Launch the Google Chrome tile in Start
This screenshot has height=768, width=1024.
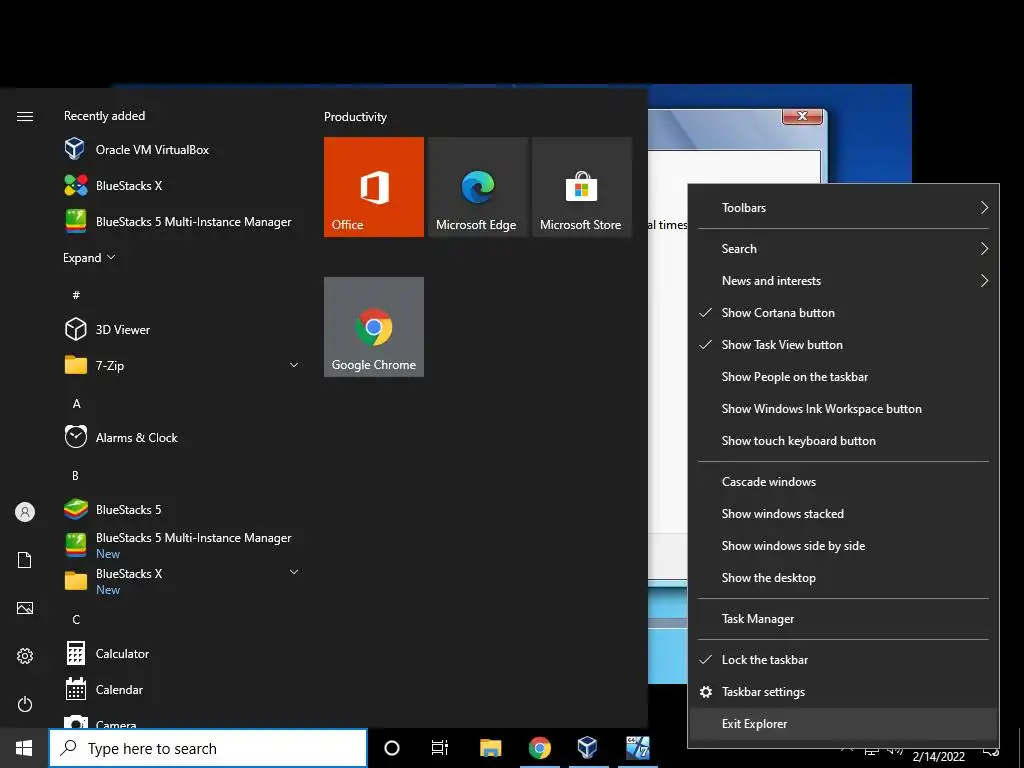click(374, 327)
